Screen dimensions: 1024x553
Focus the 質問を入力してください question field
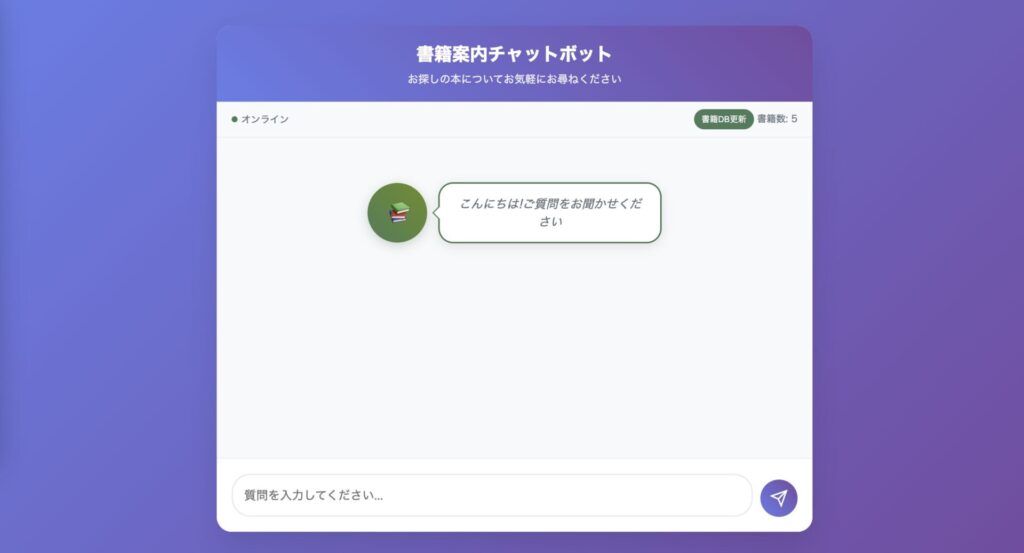click(492, 496)
